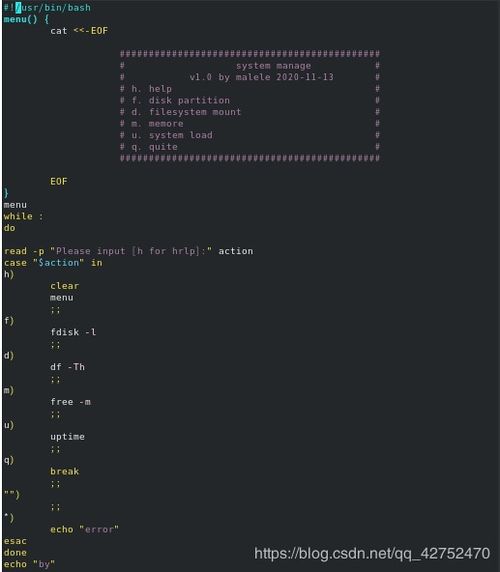Select the 'cat <<-EOF' line
This screenshot has height=572, width=500.
tap(79, 31)
